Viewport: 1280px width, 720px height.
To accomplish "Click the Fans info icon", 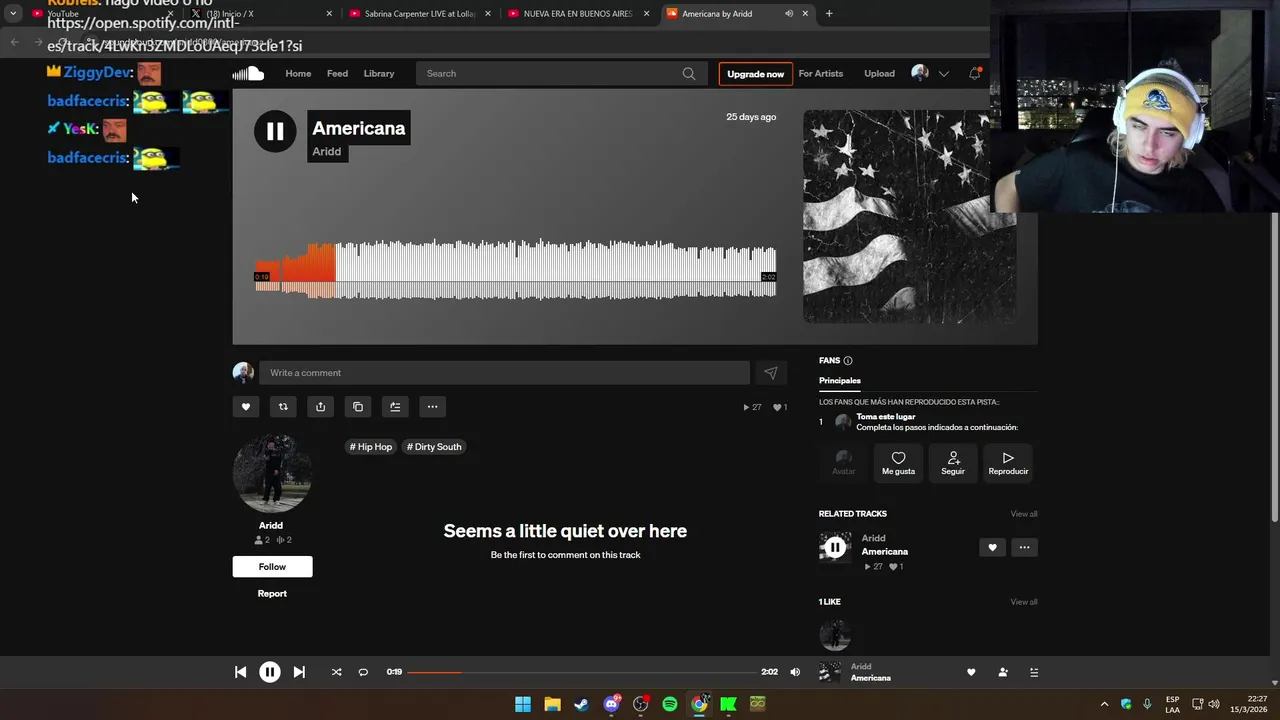I will 848,361.
